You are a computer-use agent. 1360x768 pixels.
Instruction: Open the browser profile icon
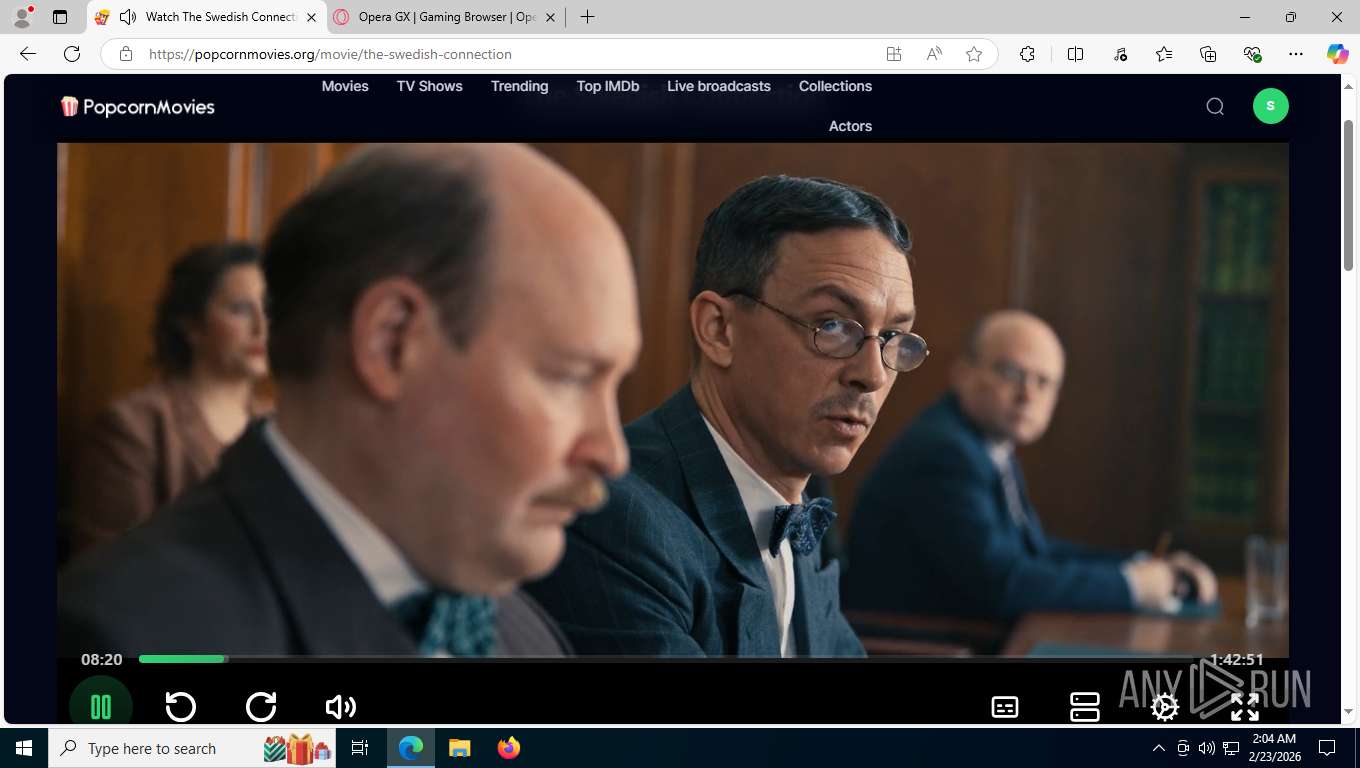tap(21, 17)
